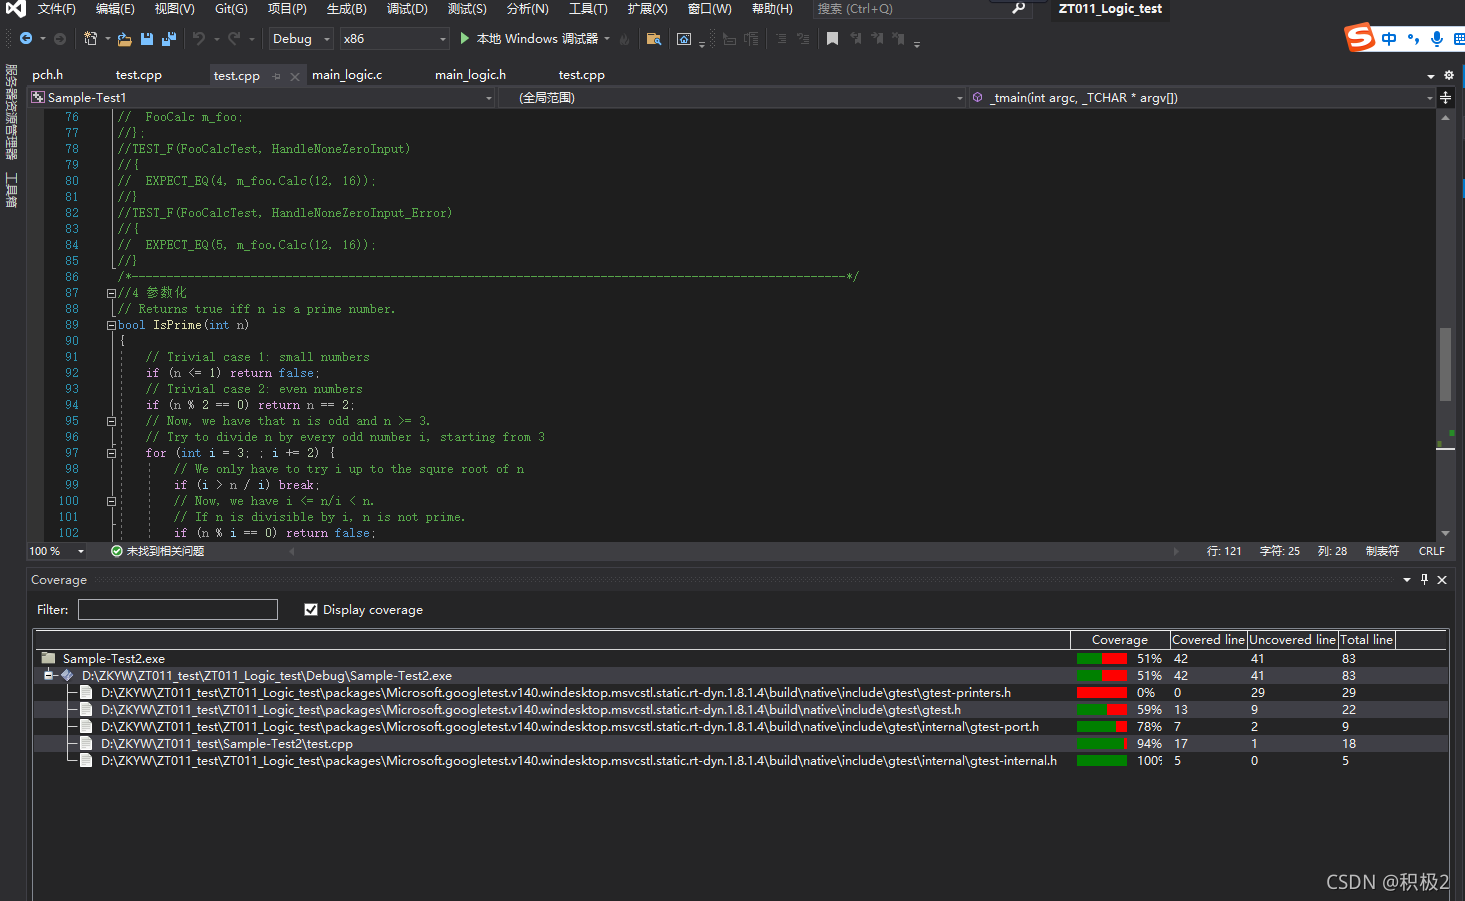Open the Sample-Test1 project scope dropdown
The width and height of the screenshot is (1465, 901).
pyautogui.click(x=489, y=97)
